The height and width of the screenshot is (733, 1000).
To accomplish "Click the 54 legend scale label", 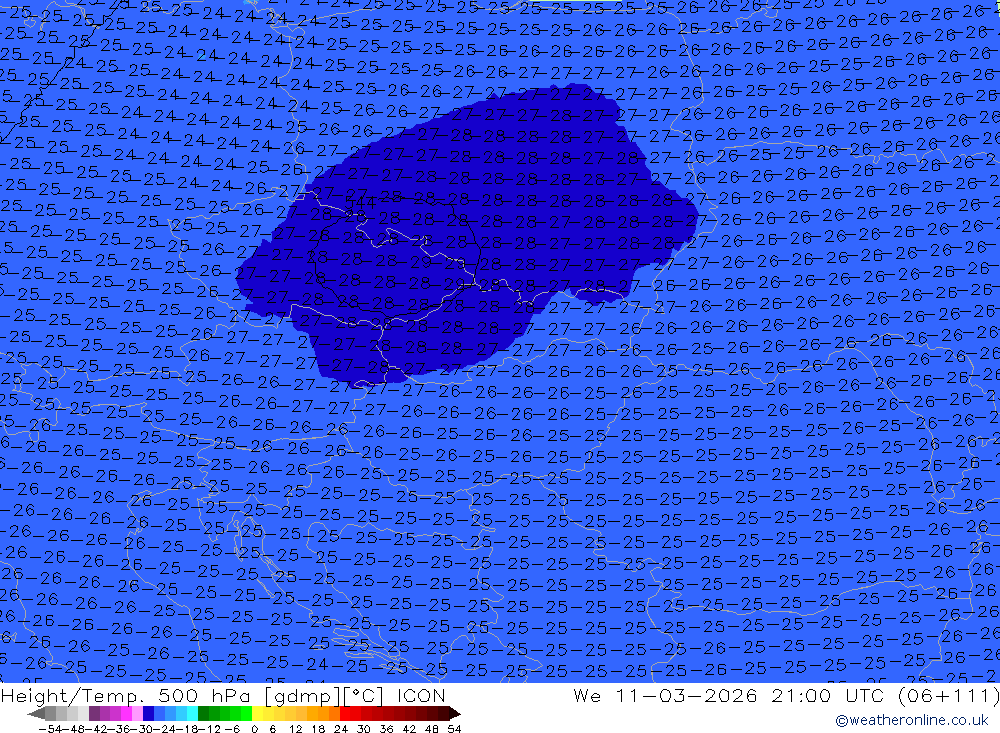I will pos(454,729).
